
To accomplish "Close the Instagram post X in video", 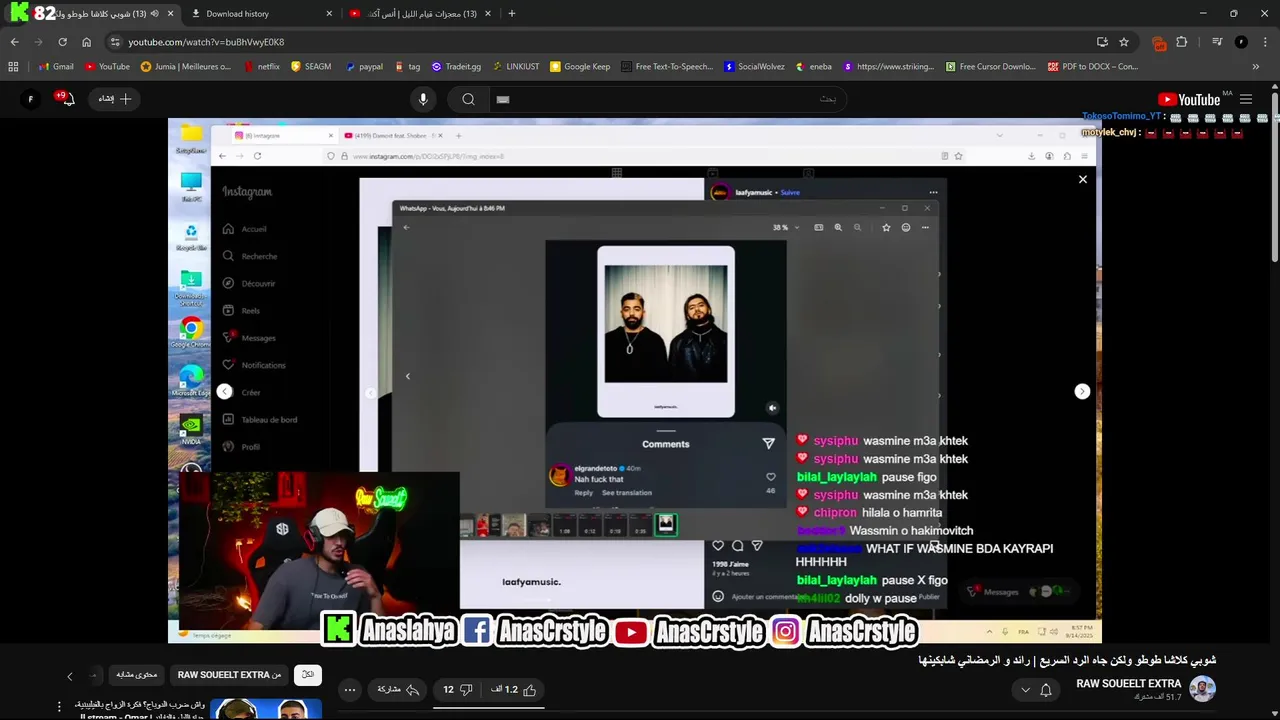I will point(1082,179).
